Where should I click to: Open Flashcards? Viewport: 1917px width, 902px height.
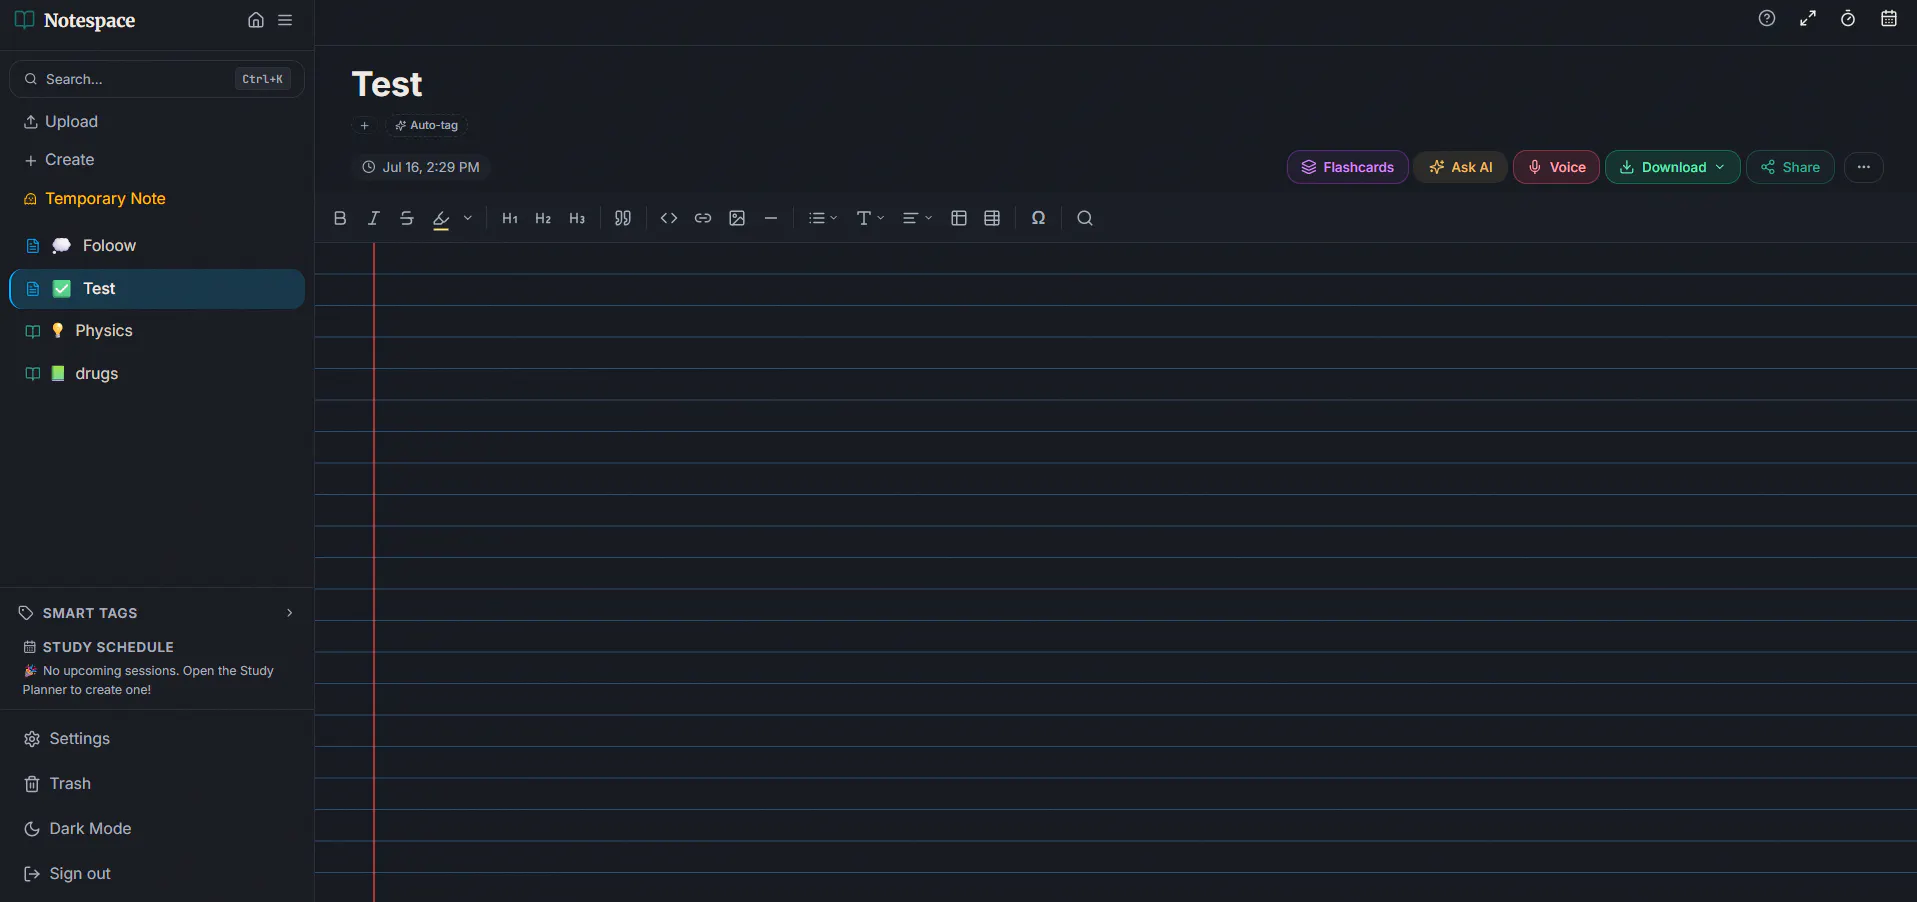(x=1348, y=167)
